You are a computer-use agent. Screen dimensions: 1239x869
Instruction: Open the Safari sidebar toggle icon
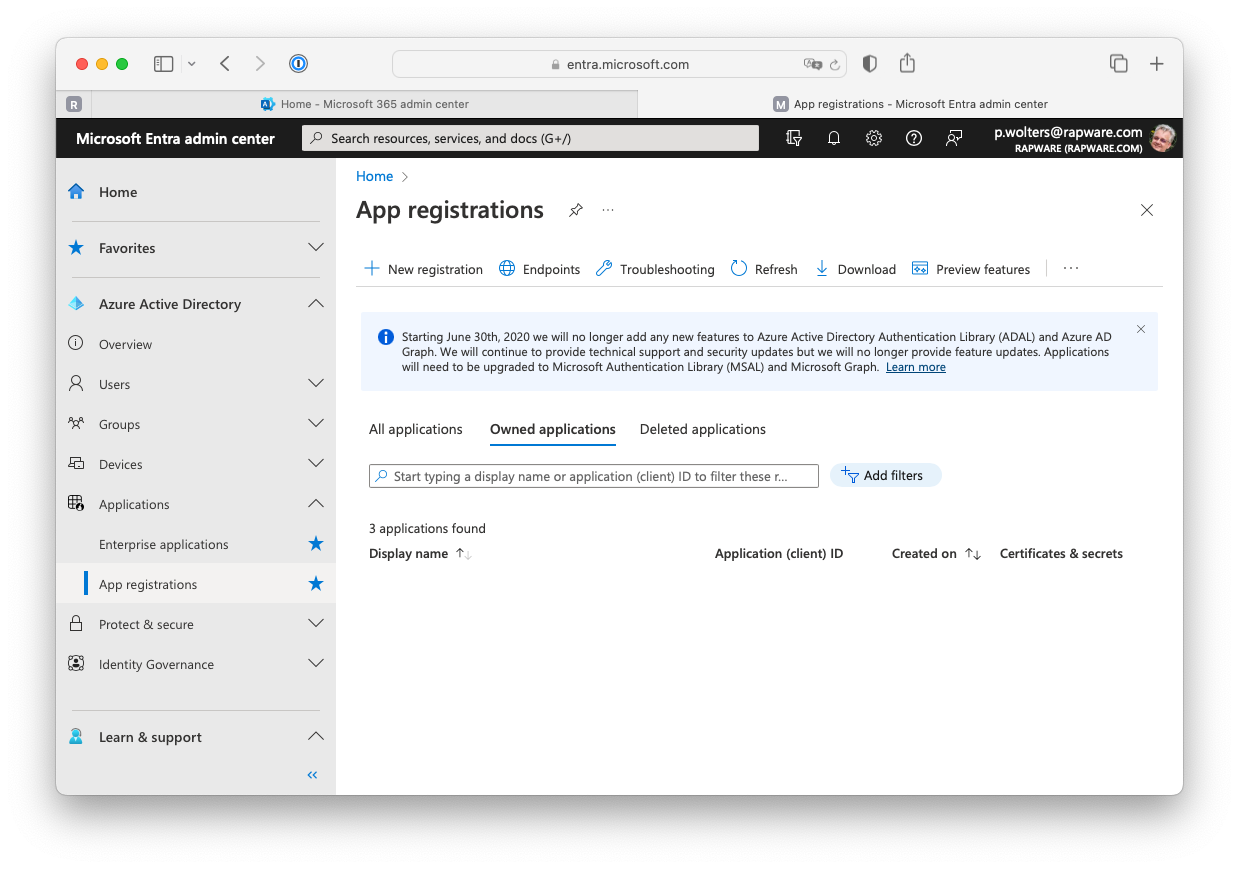coord(163,64)
